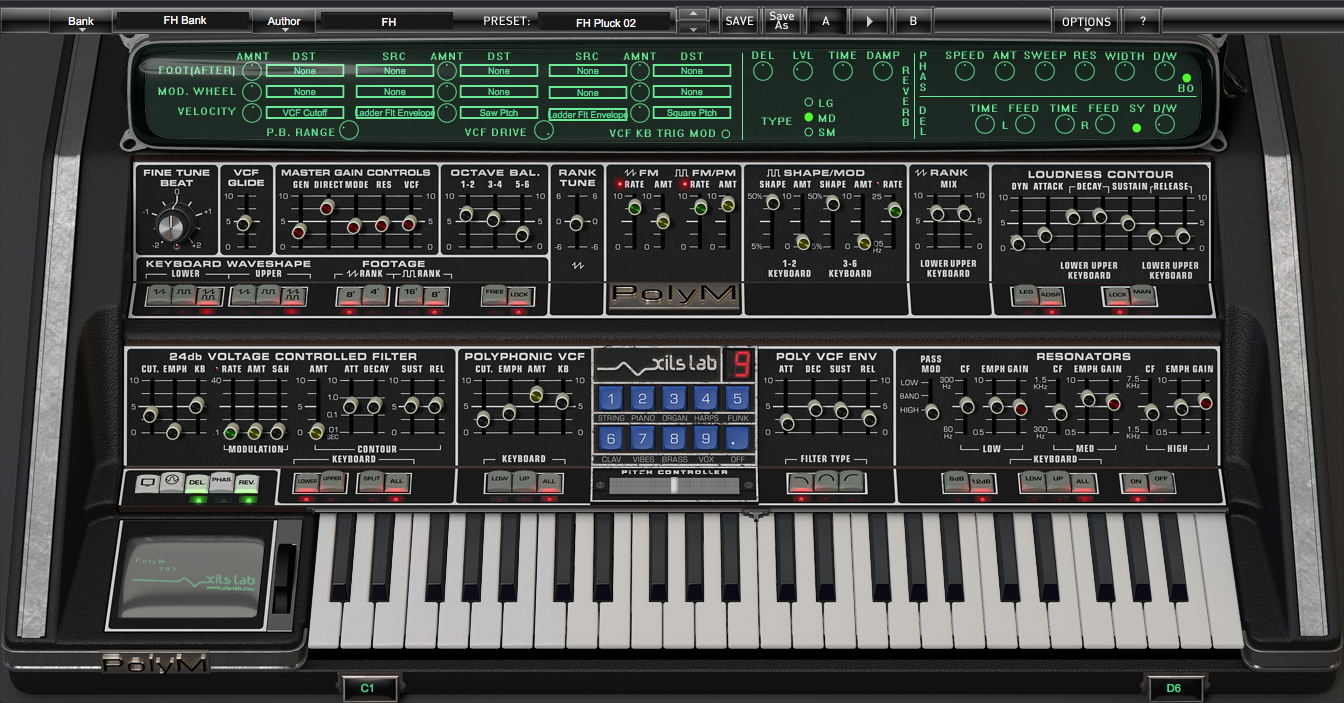The image size is (1344, 703).
Task: Select preset button 8 BRASS
Action: (x=674, y=438)
